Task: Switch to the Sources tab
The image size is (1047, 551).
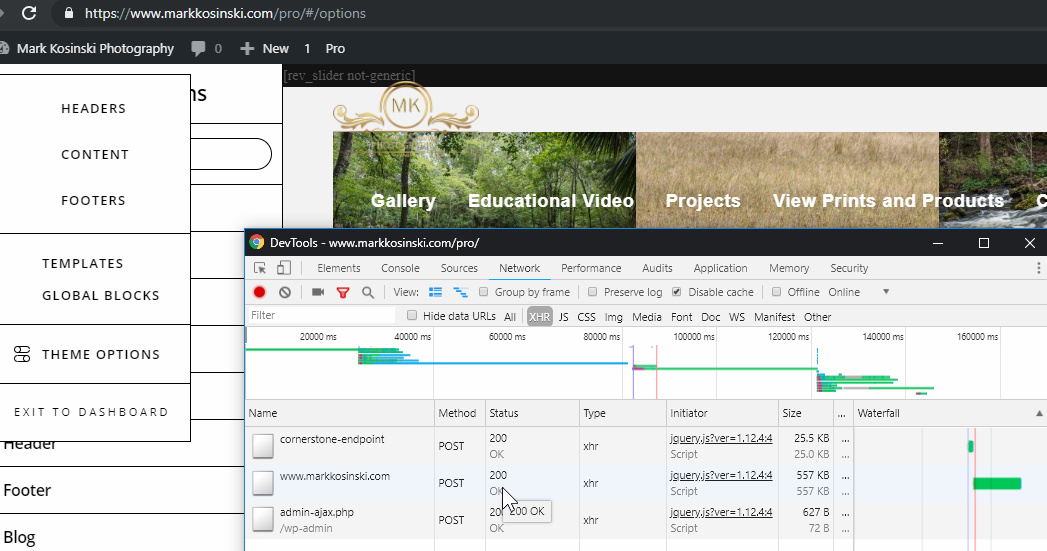Action: [459, 268]
